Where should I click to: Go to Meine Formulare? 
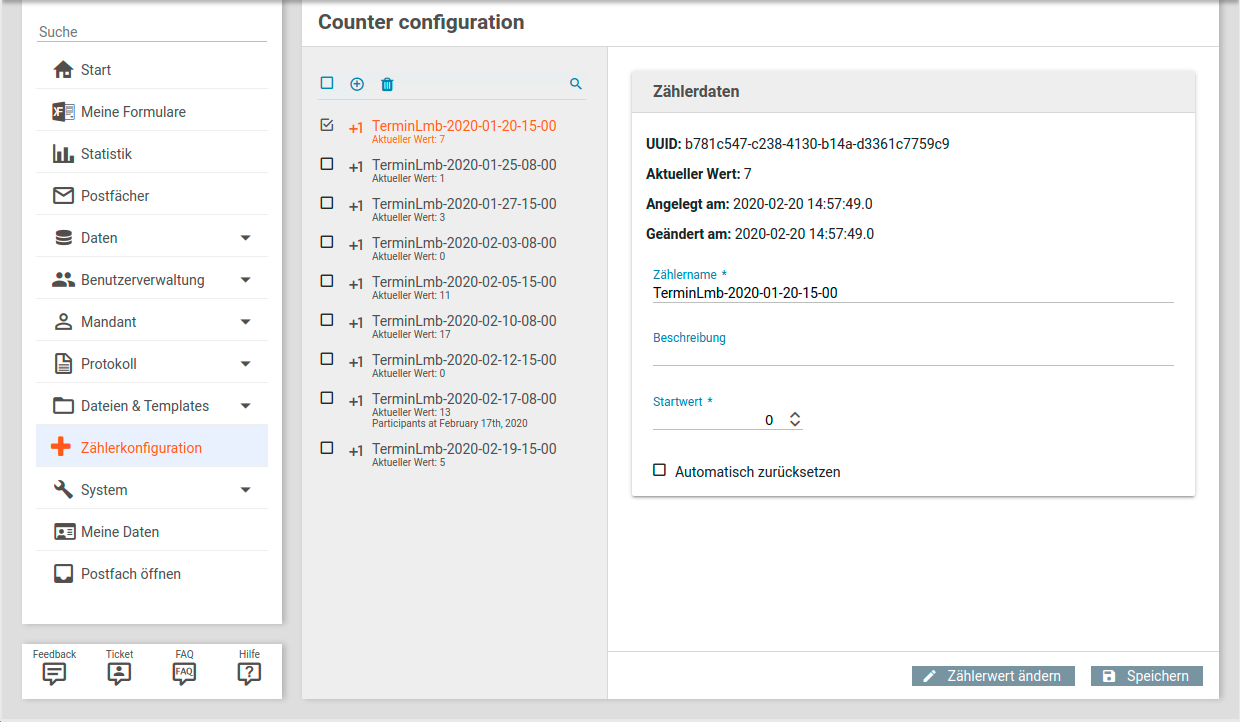(133, 112)
